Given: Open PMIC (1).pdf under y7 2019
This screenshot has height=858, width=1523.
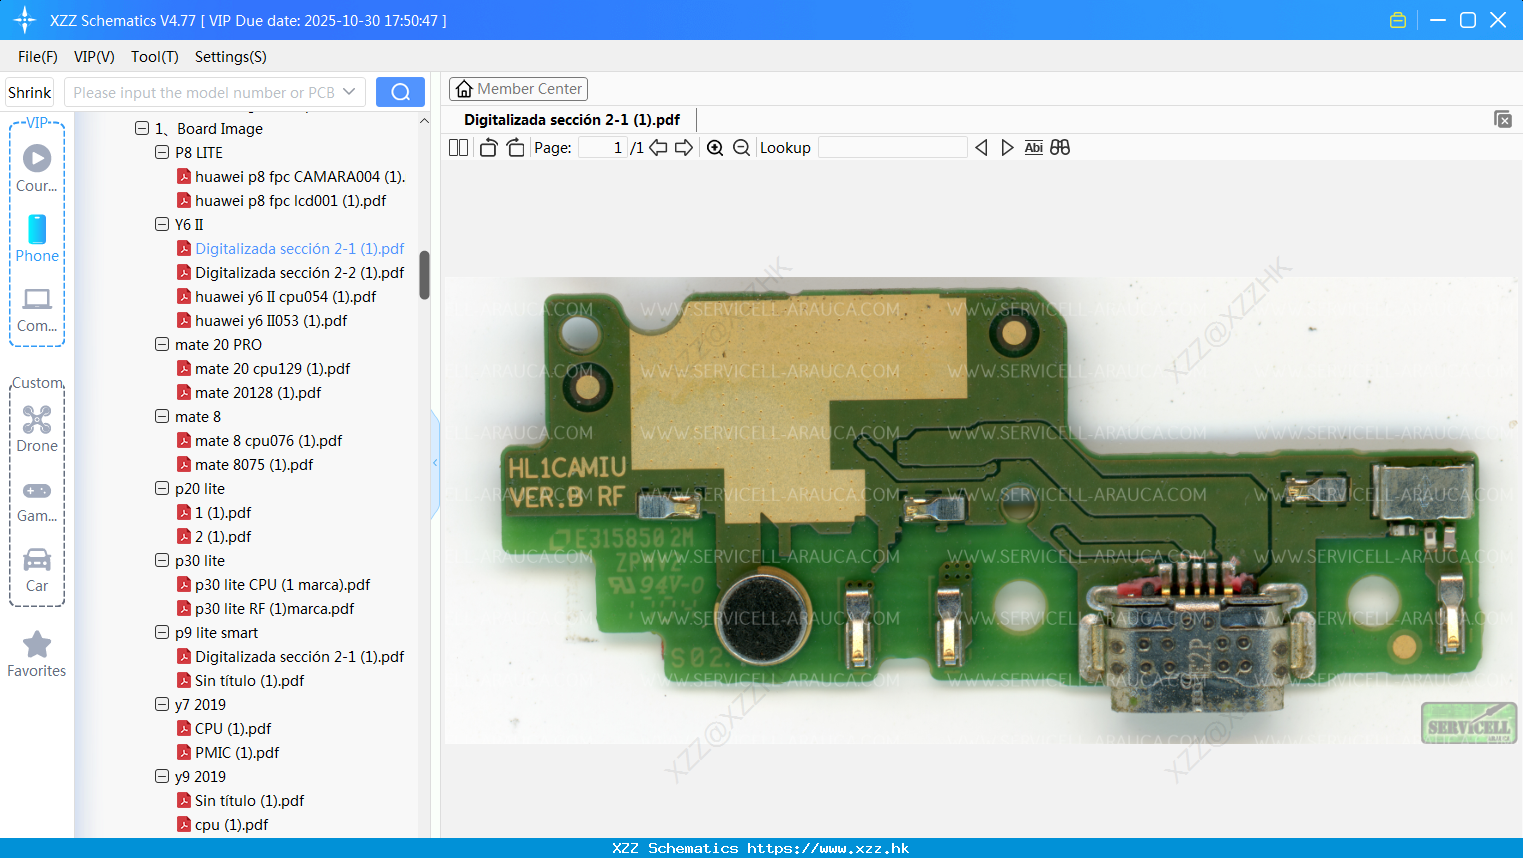Looking at the screenshot, I should point(237,752).
